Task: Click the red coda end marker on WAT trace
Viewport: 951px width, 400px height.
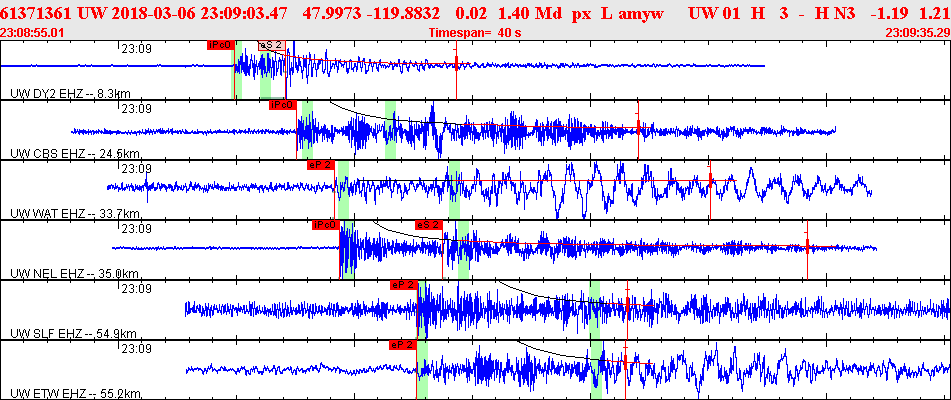Action: click(x=710, y=181)
